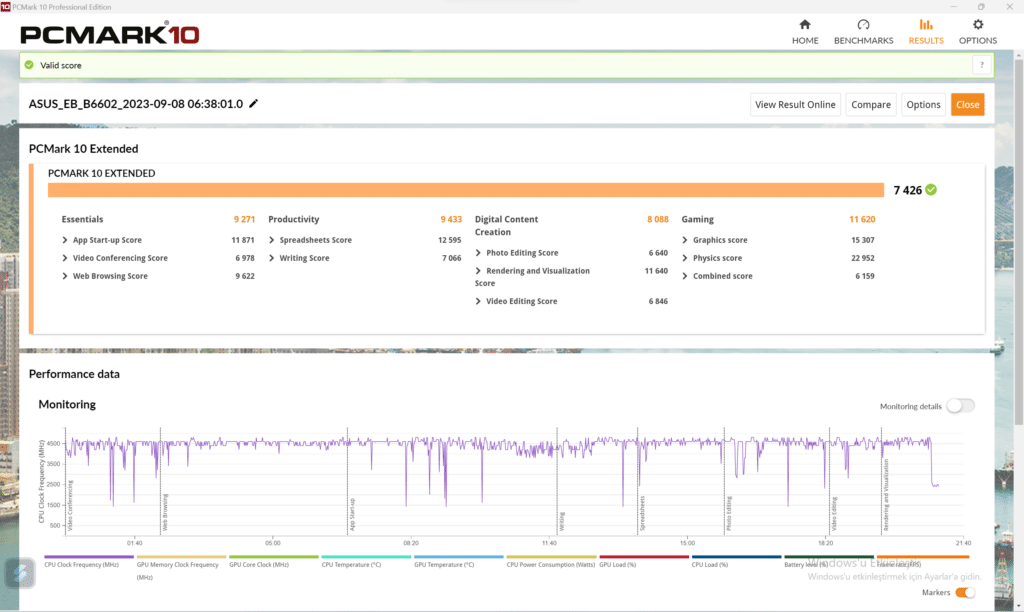Click the result name ASUS_EB_B6602 title
Viewport: 1024px width, 612px height.
coord(136,104)
